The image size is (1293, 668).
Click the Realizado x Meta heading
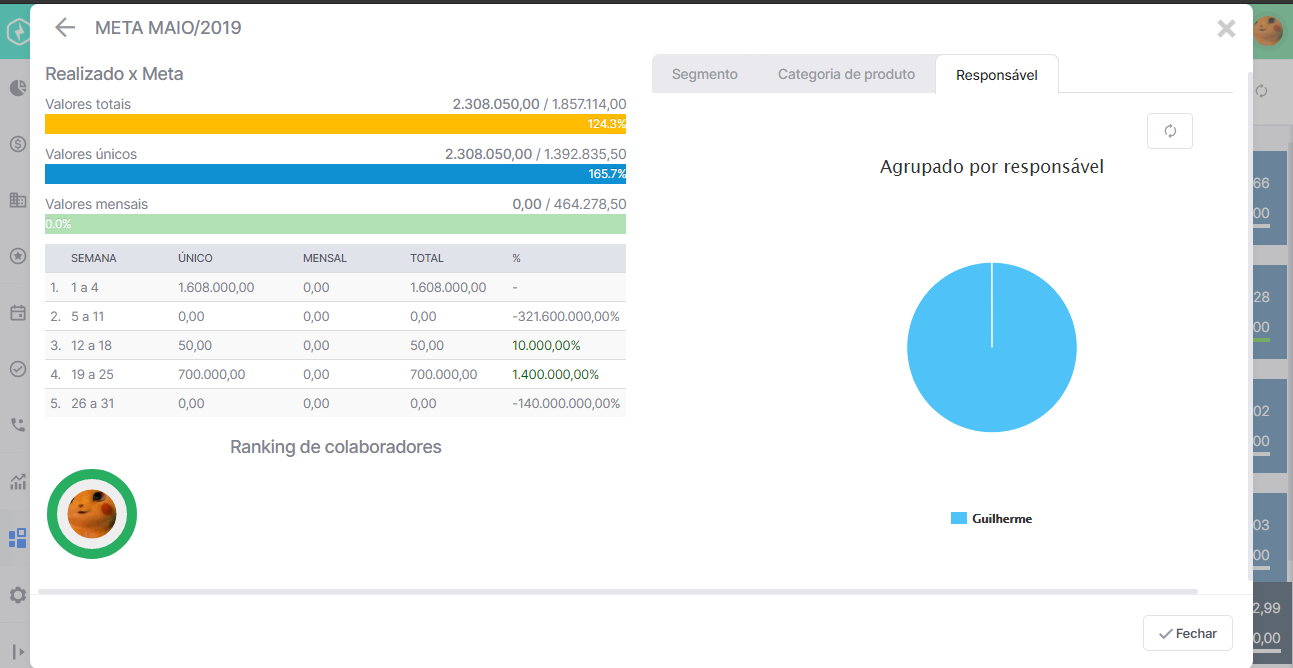pos(114,74)
